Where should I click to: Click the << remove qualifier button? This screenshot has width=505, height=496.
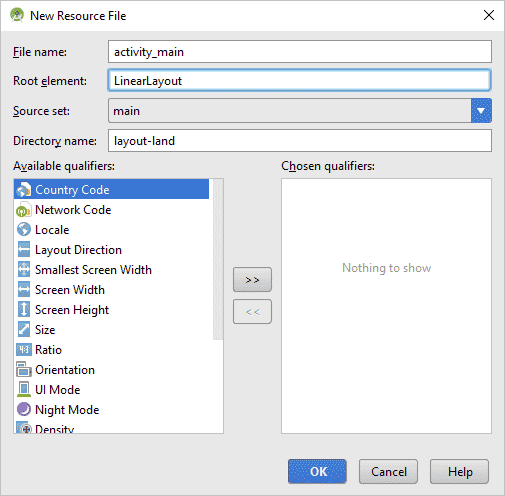[x=252, y=312]
